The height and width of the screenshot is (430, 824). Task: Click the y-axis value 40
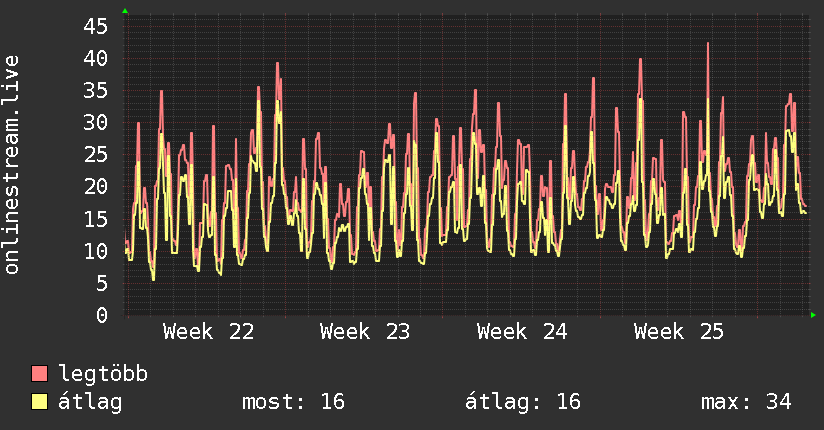96,58
